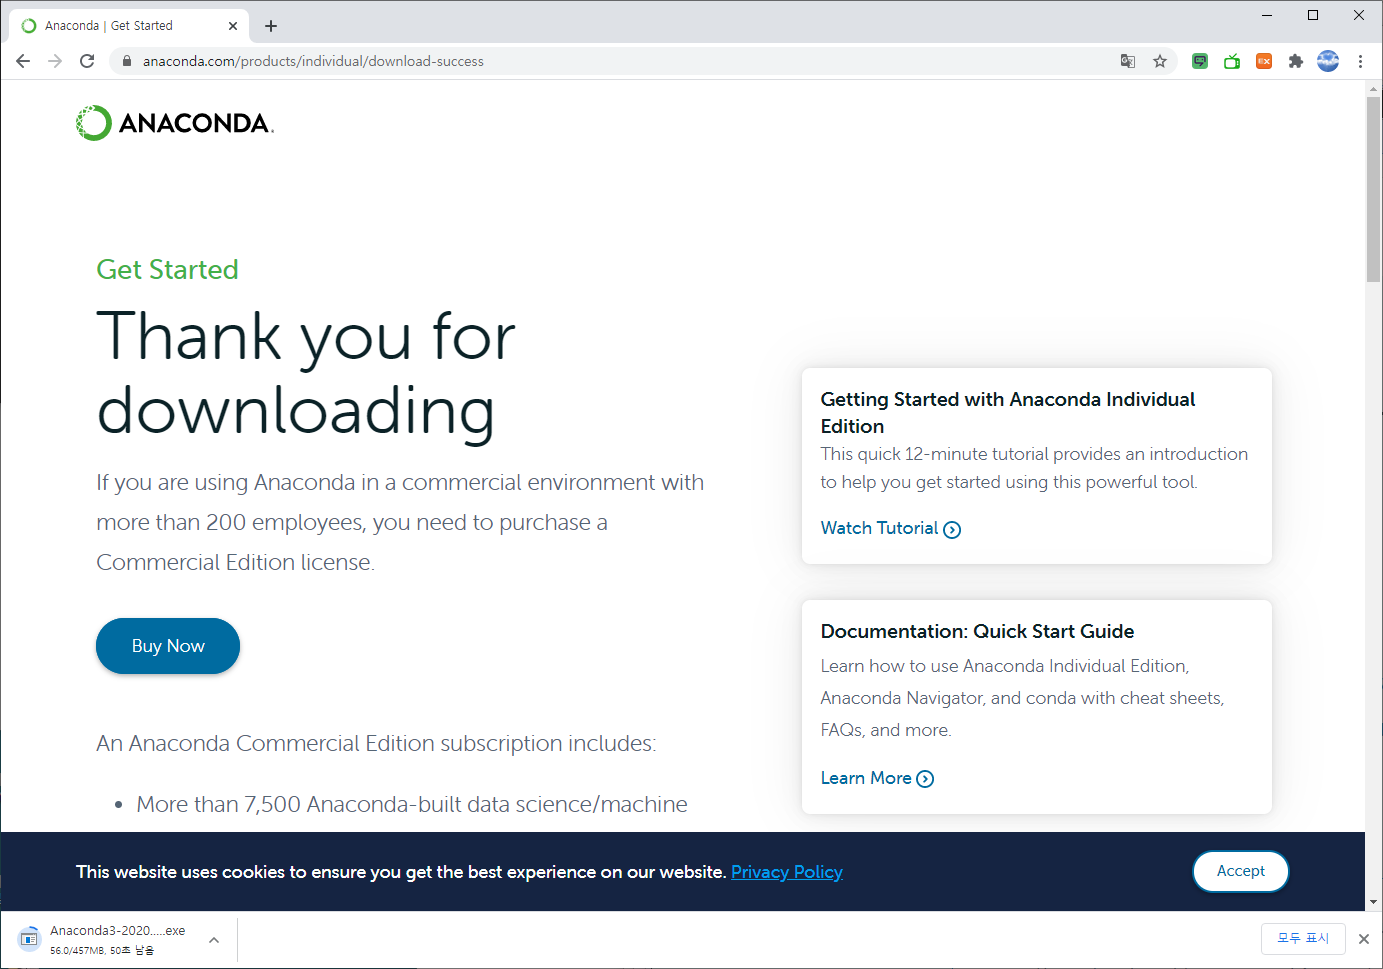Reload the page with refresh icon

click(87, 61)
